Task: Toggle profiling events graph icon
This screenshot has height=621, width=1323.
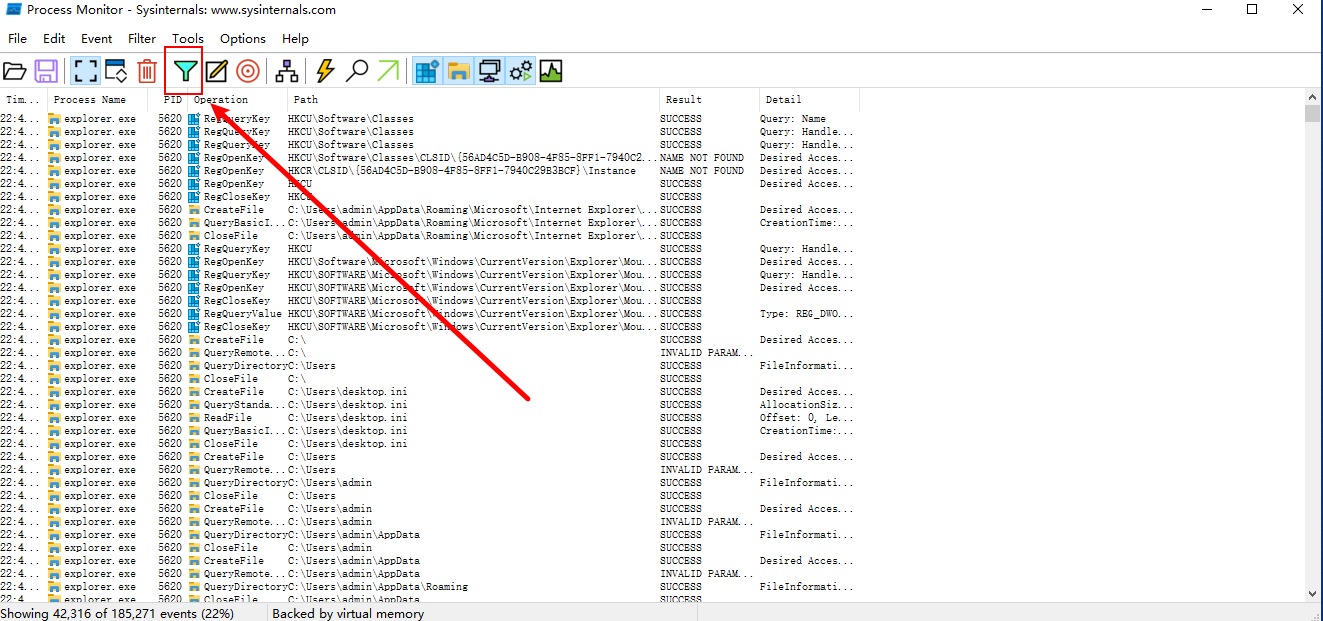Action: coord(551,71)
